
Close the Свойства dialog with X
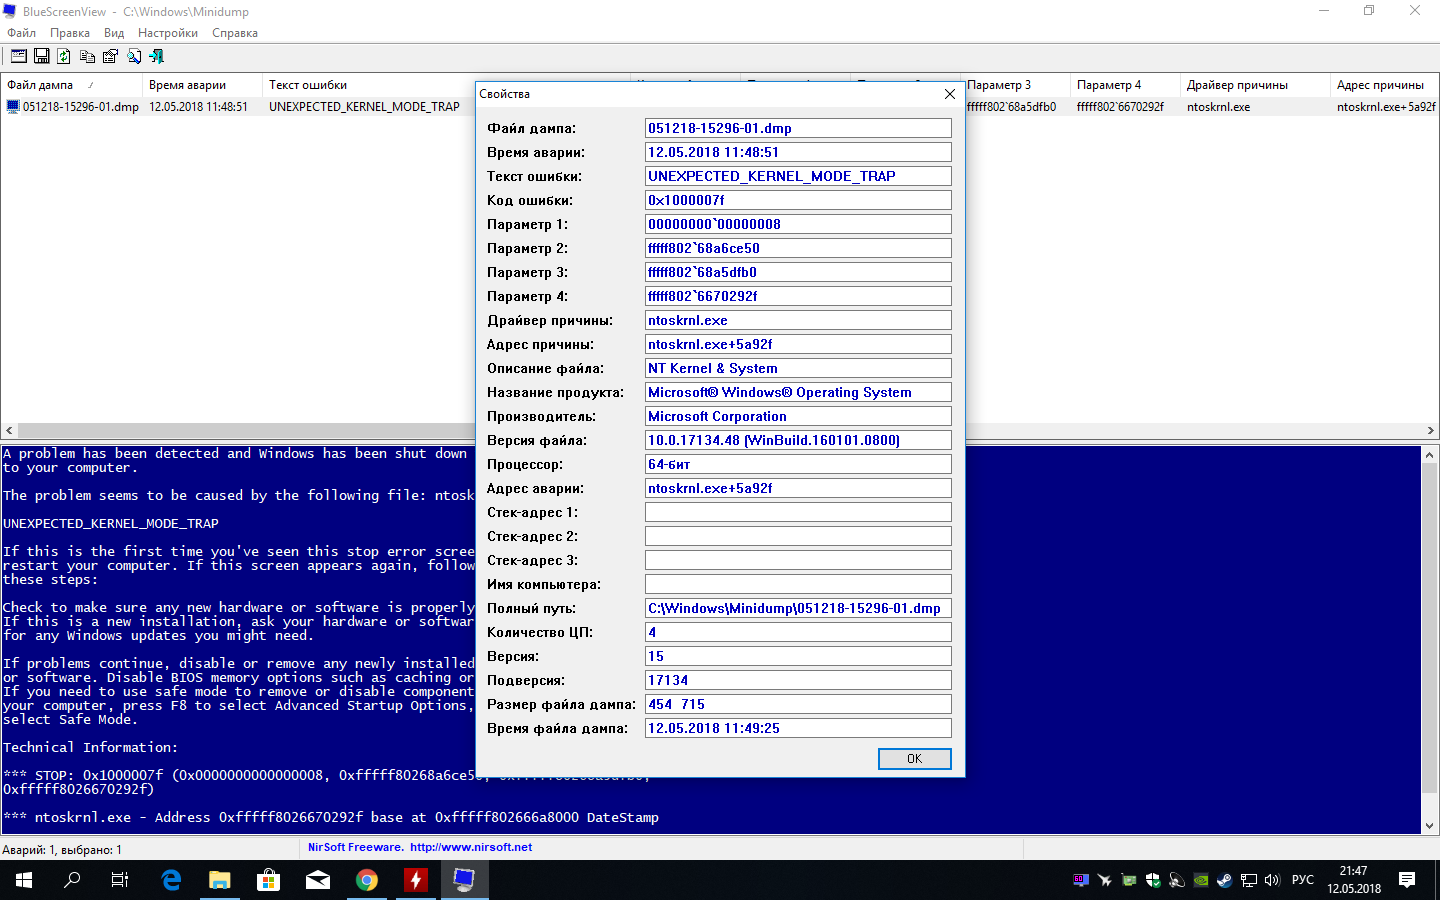(950, 94)
